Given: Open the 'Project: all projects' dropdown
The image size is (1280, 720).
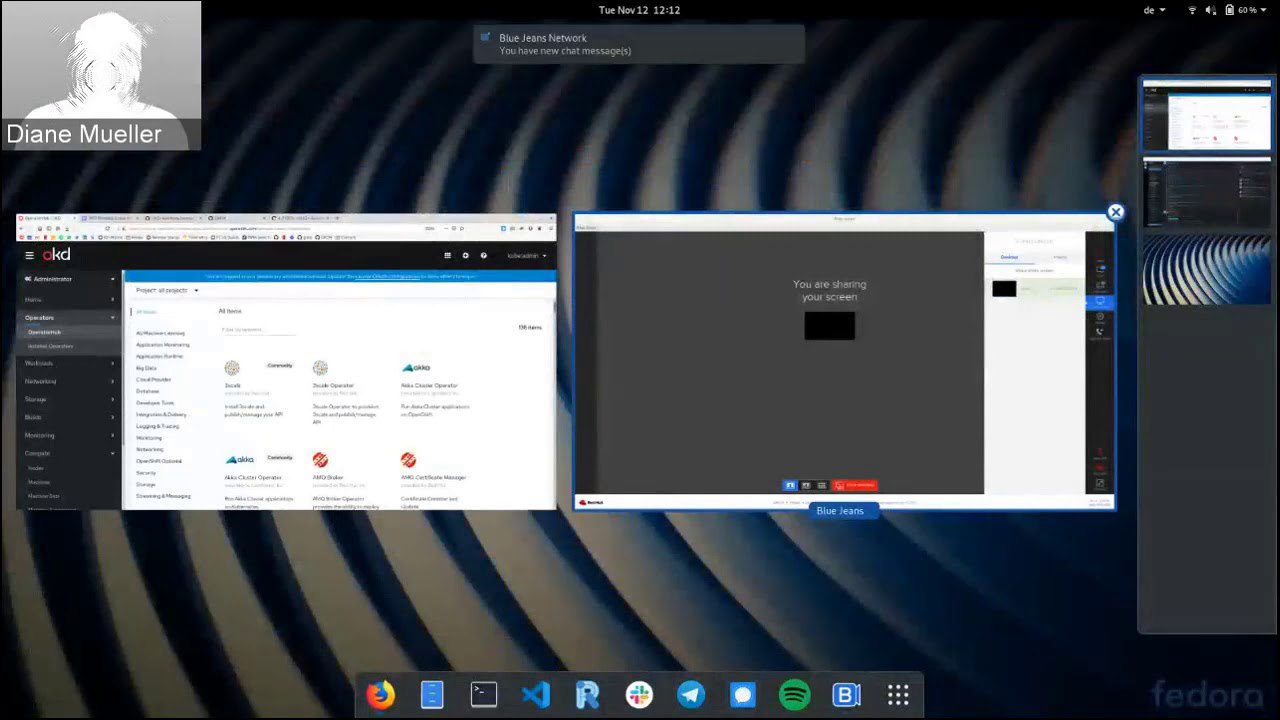Looking at the screenshot, I should pos(167,290).
